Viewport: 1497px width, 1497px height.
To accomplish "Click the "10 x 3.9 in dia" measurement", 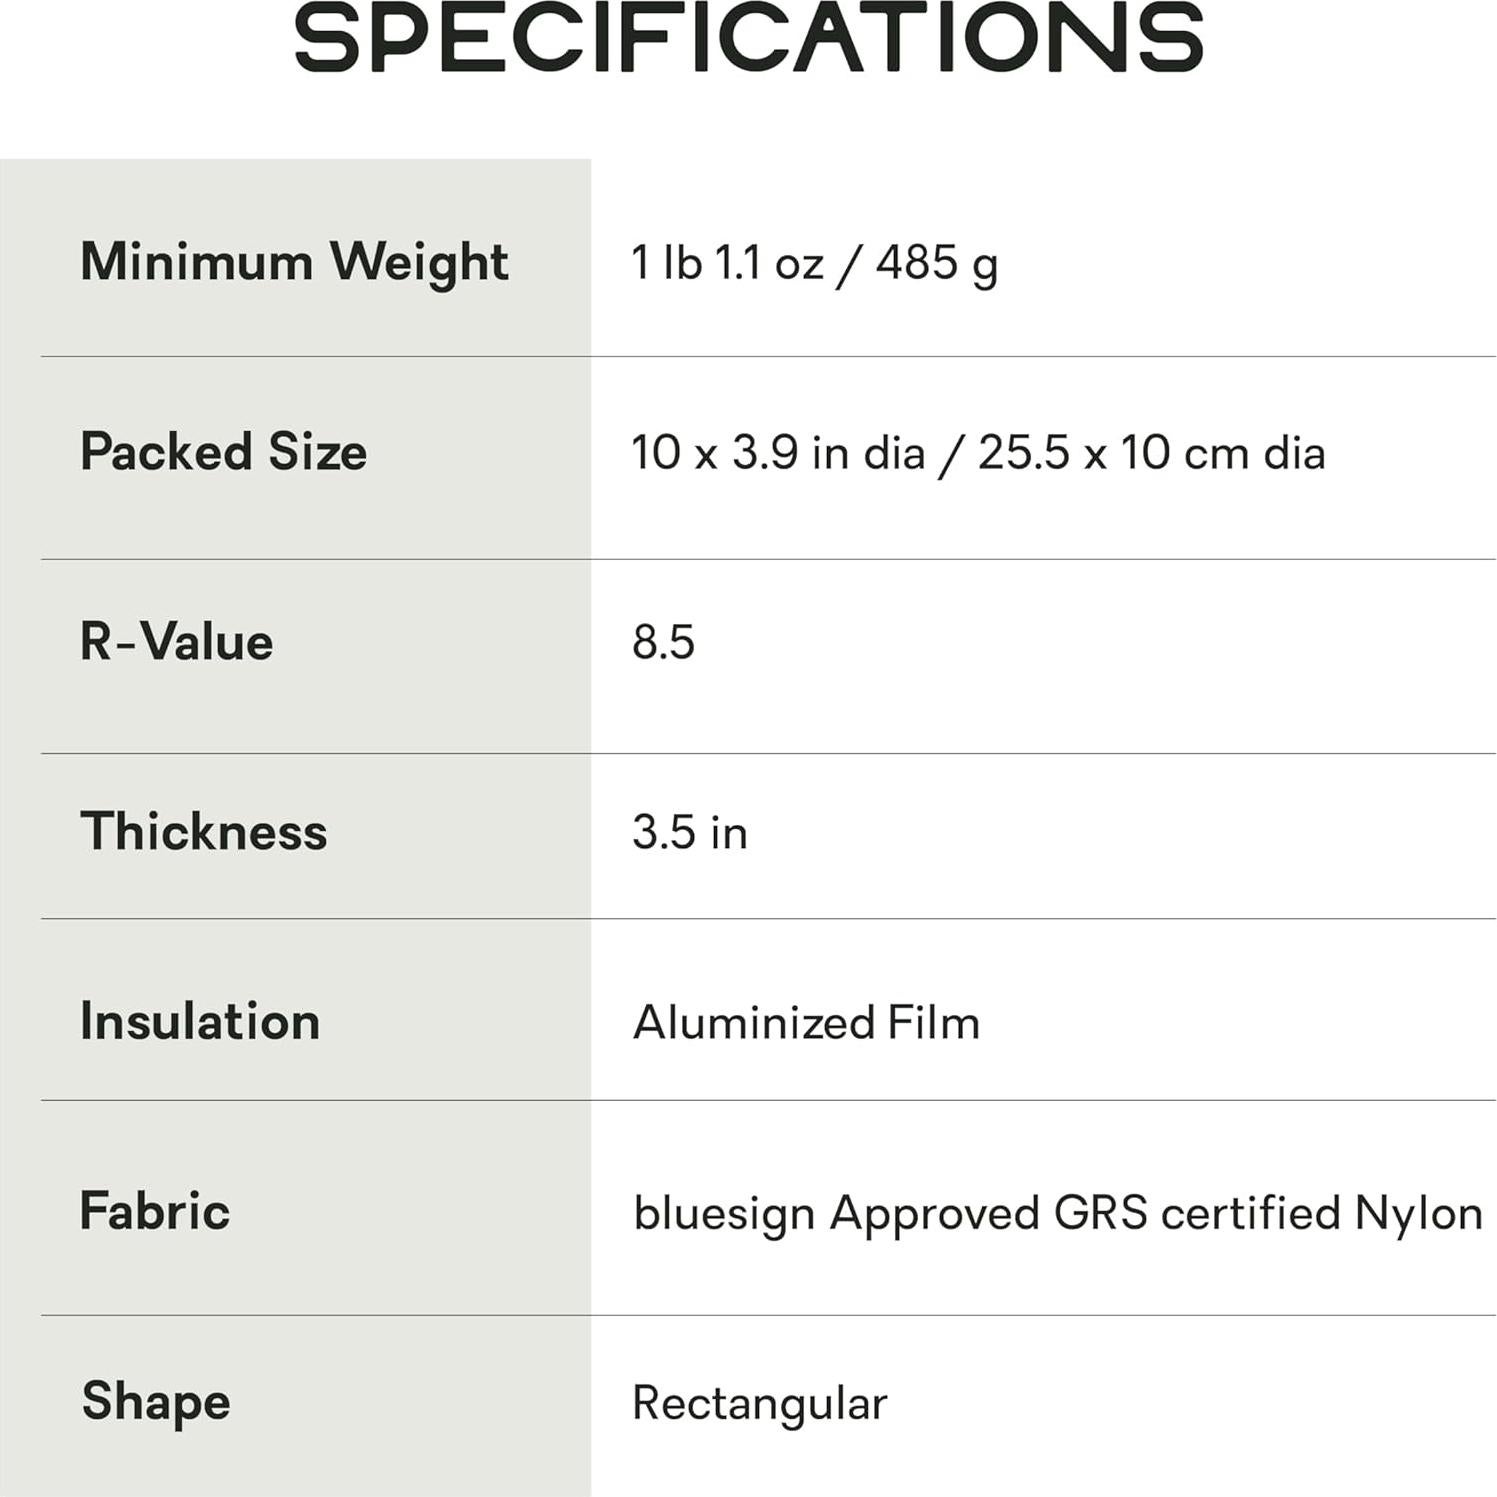I will (778, 453).
